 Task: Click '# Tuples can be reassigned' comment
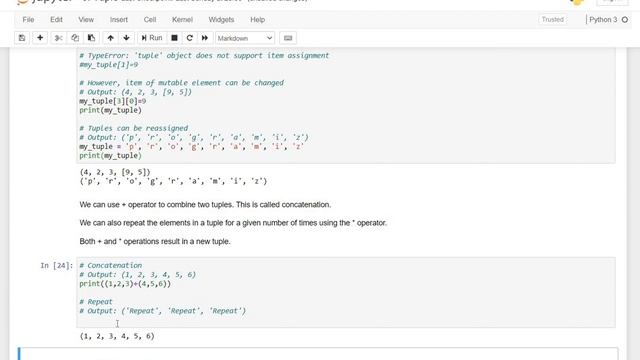(x=134, y=128)
